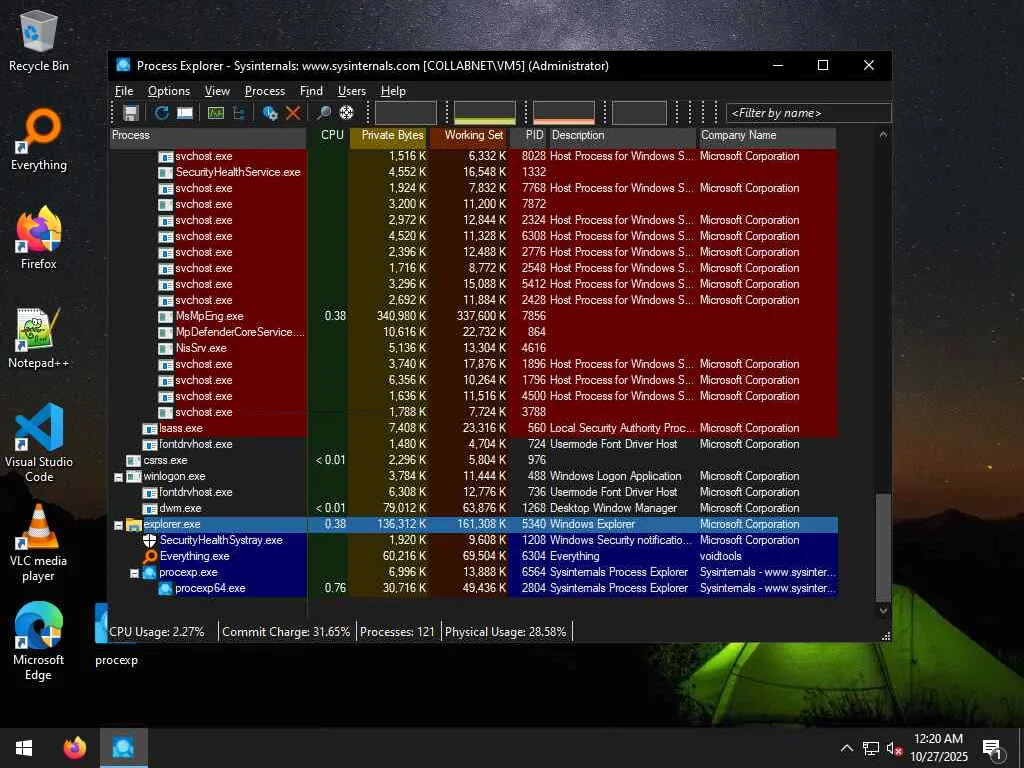
Task: Sort by the Process column header
Action: tap(208, 136)
